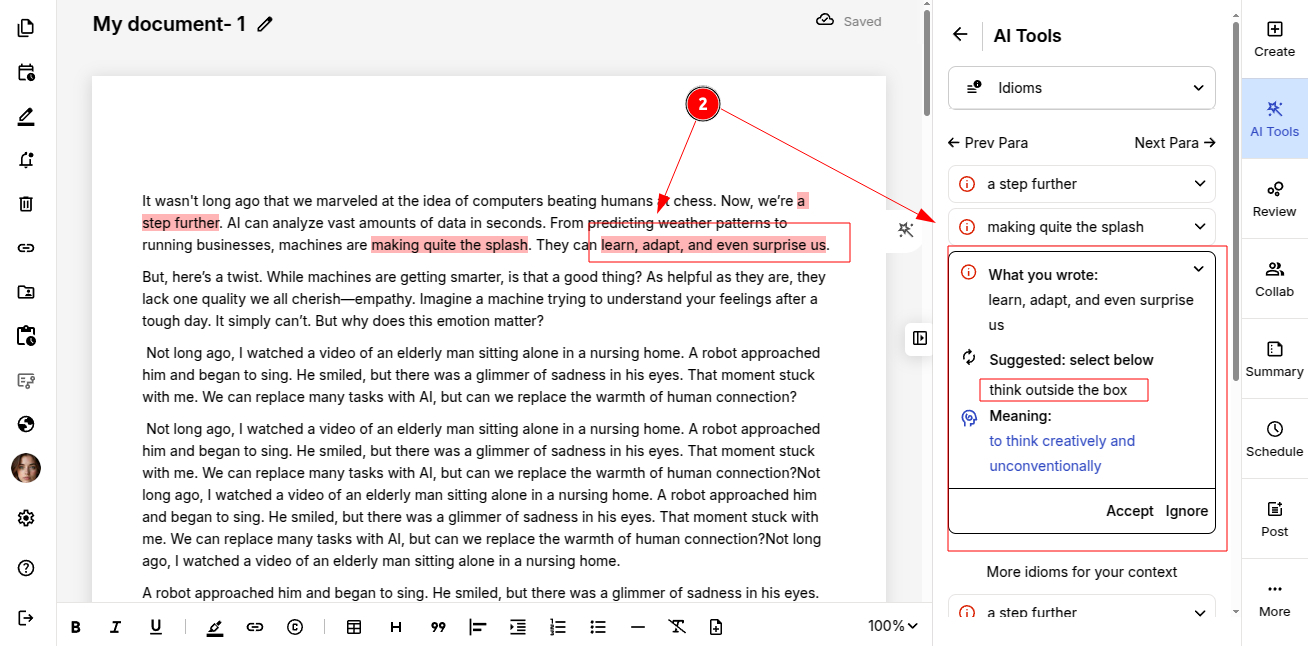The image size is (1308, 646).
Task: Click the Italic formatting icon
Action: pyautogui.click(x=115, y=627)
